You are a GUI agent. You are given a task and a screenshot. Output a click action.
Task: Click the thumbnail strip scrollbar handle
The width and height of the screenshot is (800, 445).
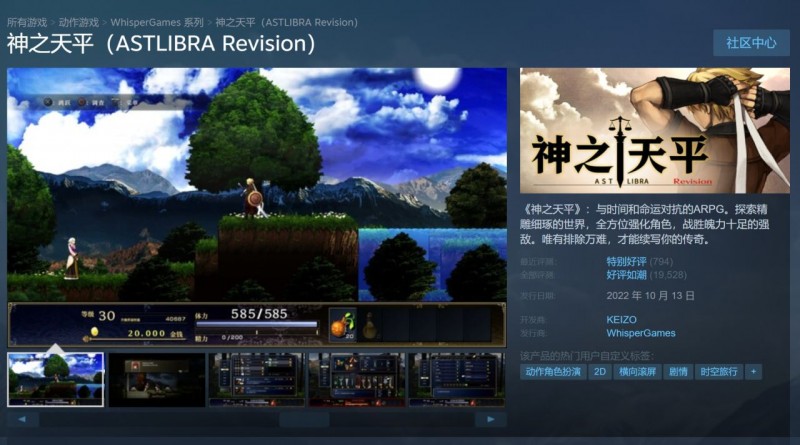[304, 419]
